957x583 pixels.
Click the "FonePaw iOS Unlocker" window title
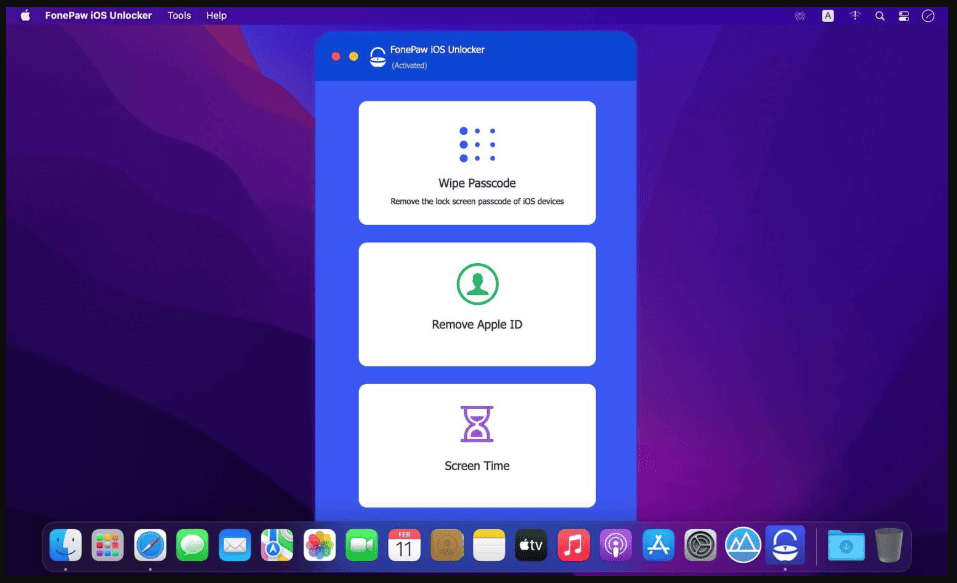[437, 49]
